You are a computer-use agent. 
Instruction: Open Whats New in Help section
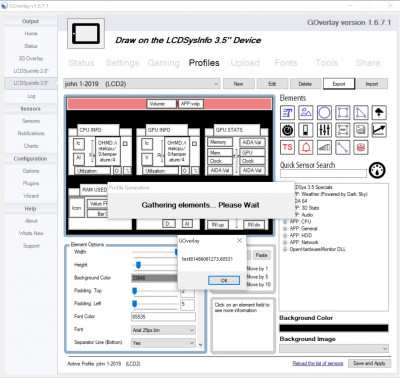tap(31, 233)
